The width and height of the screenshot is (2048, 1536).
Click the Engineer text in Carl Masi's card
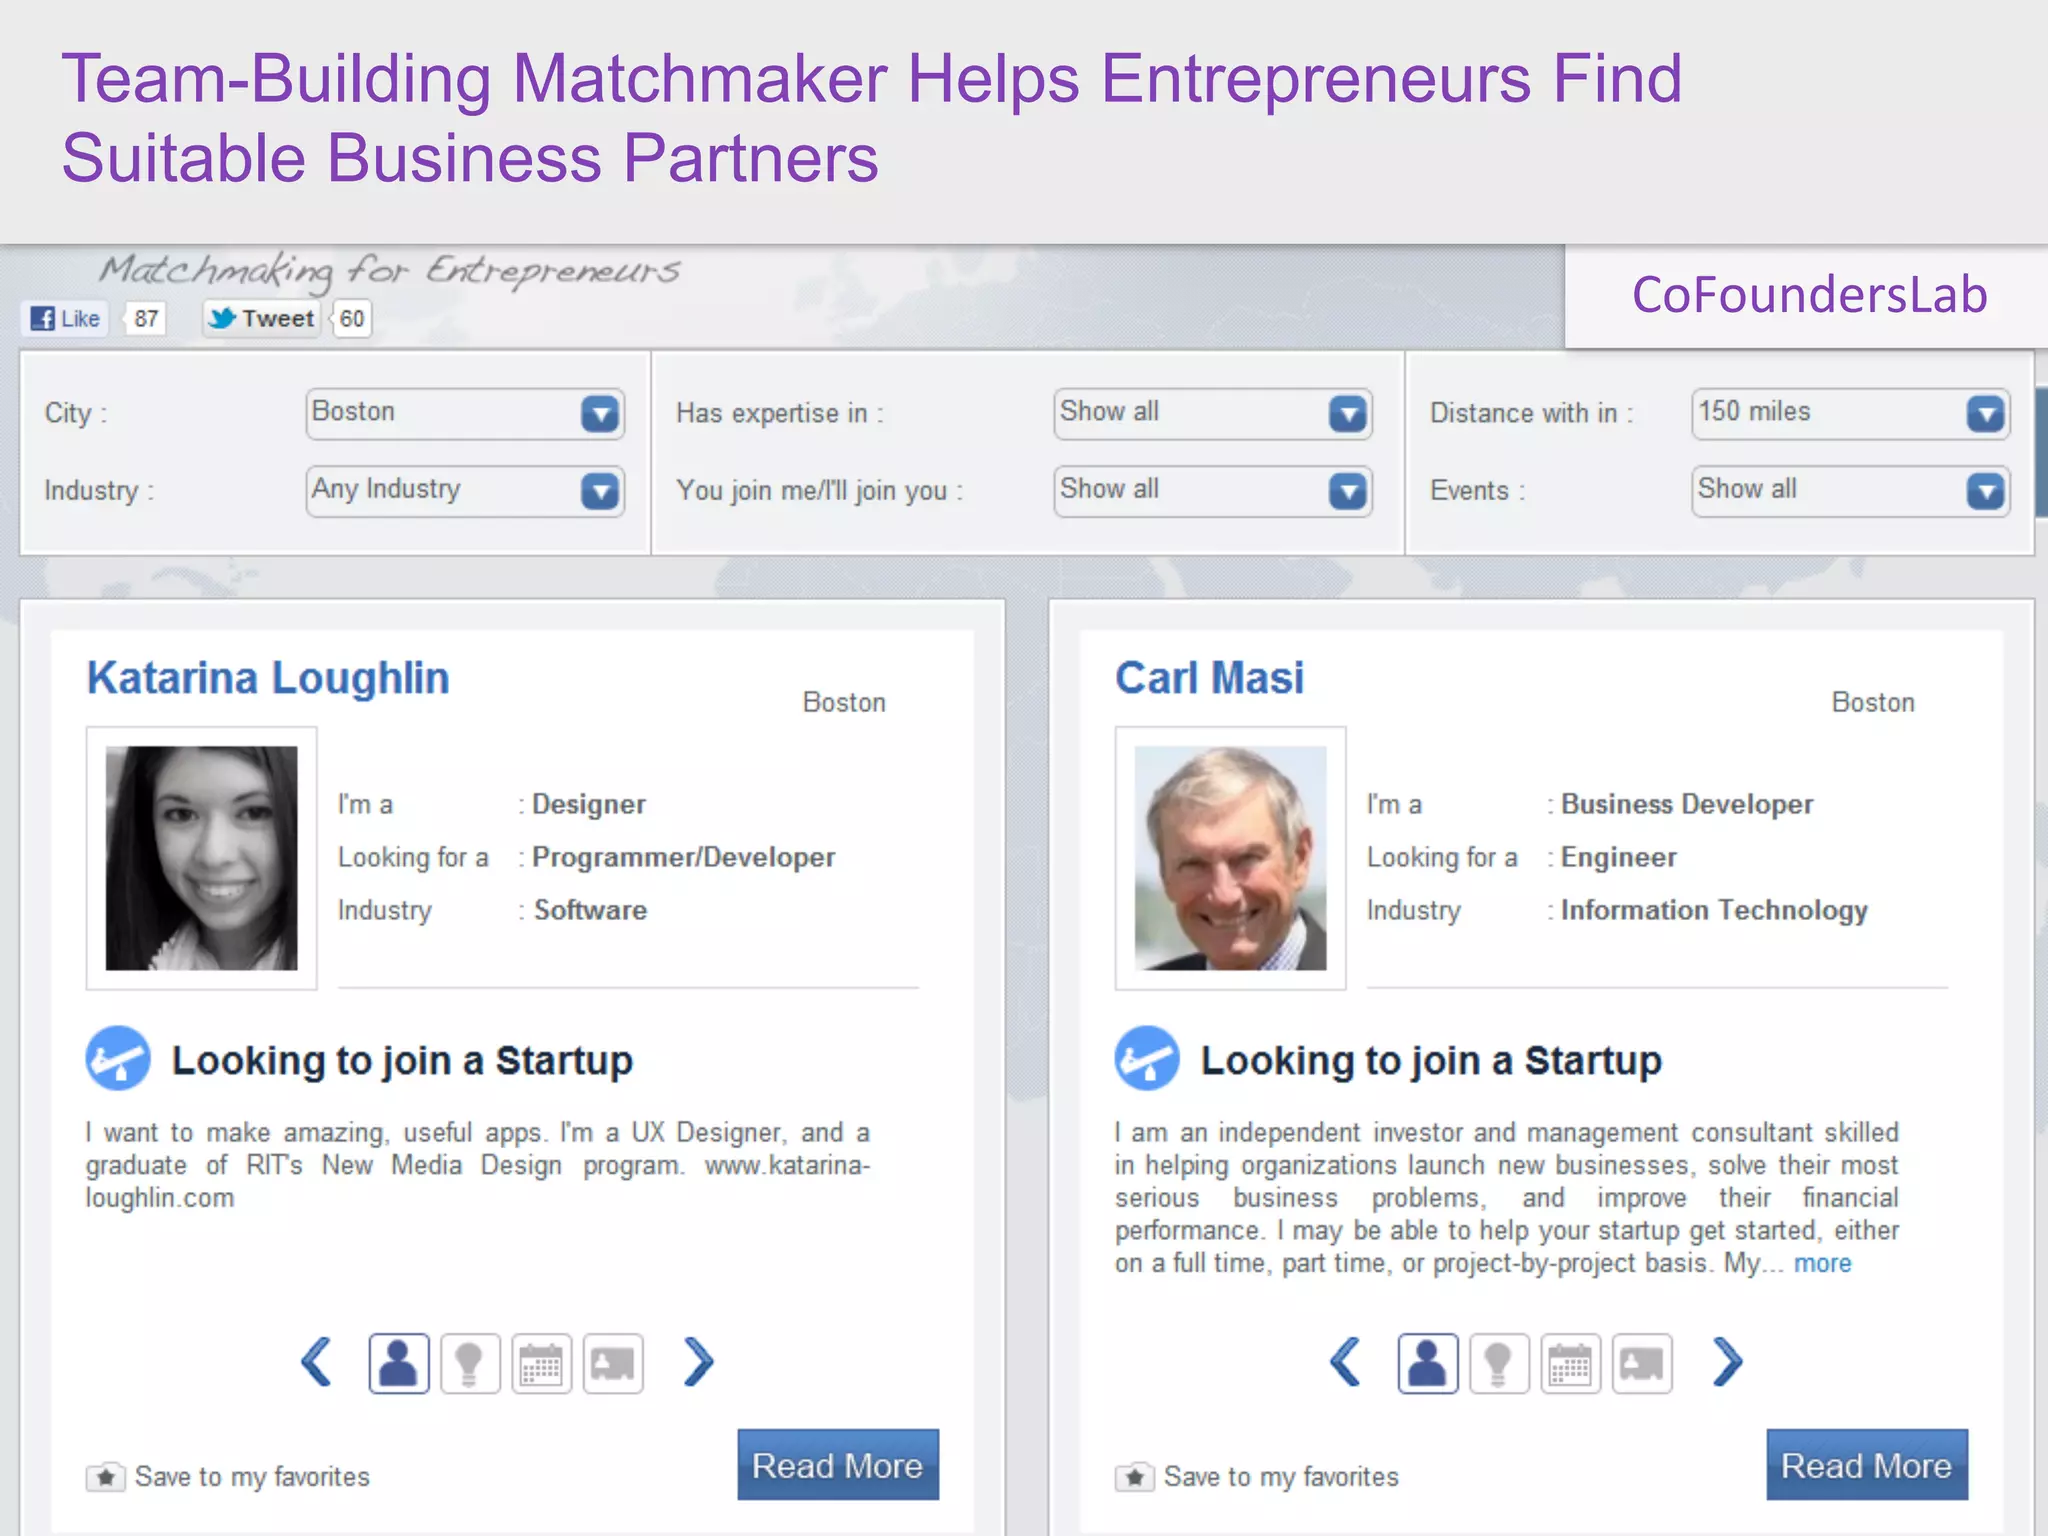(x=1618, y=858)
